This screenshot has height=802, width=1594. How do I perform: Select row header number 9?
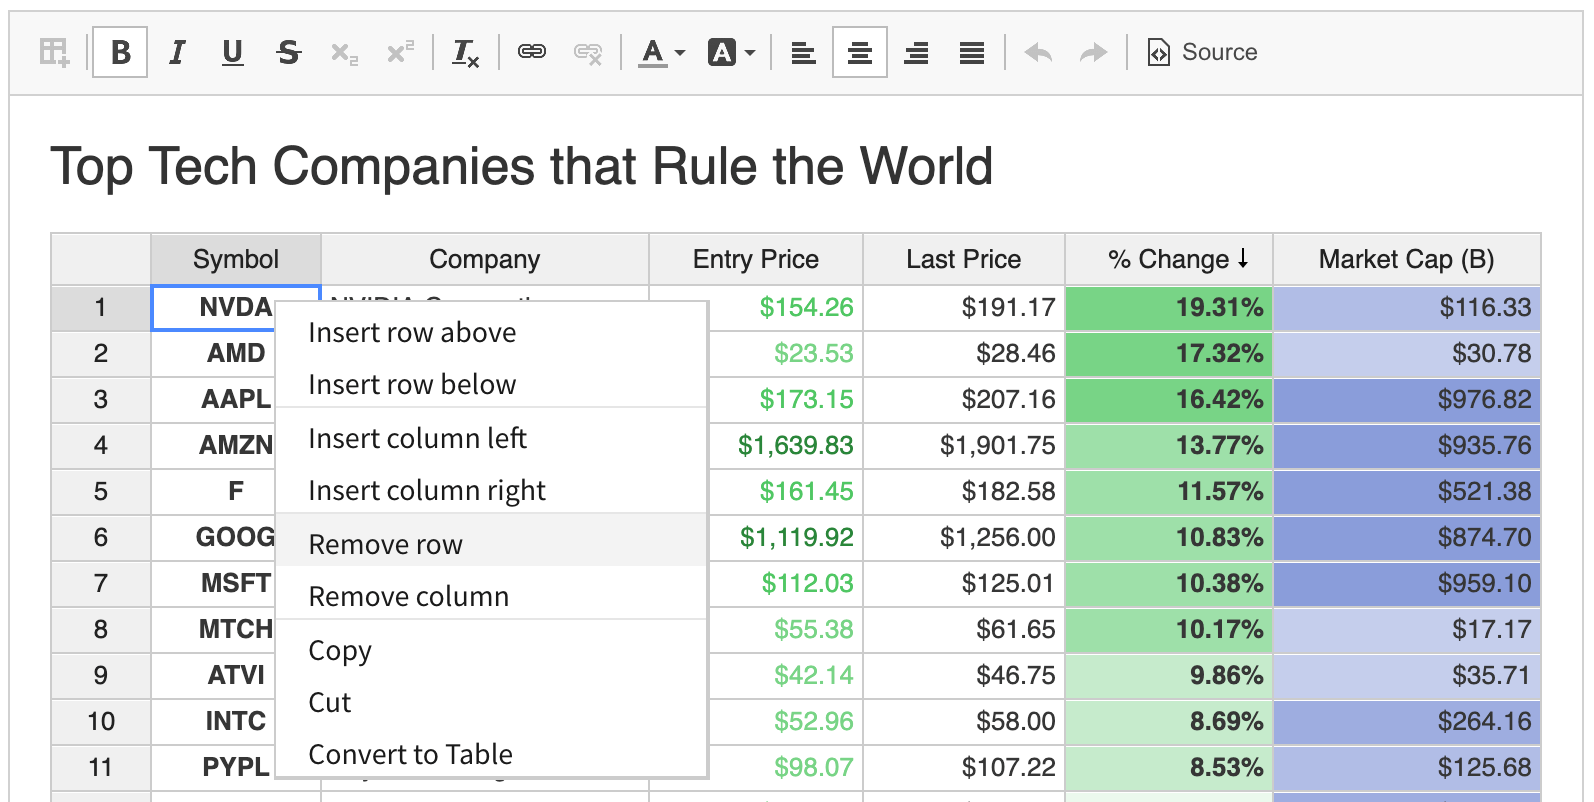[x=101, y=675]
